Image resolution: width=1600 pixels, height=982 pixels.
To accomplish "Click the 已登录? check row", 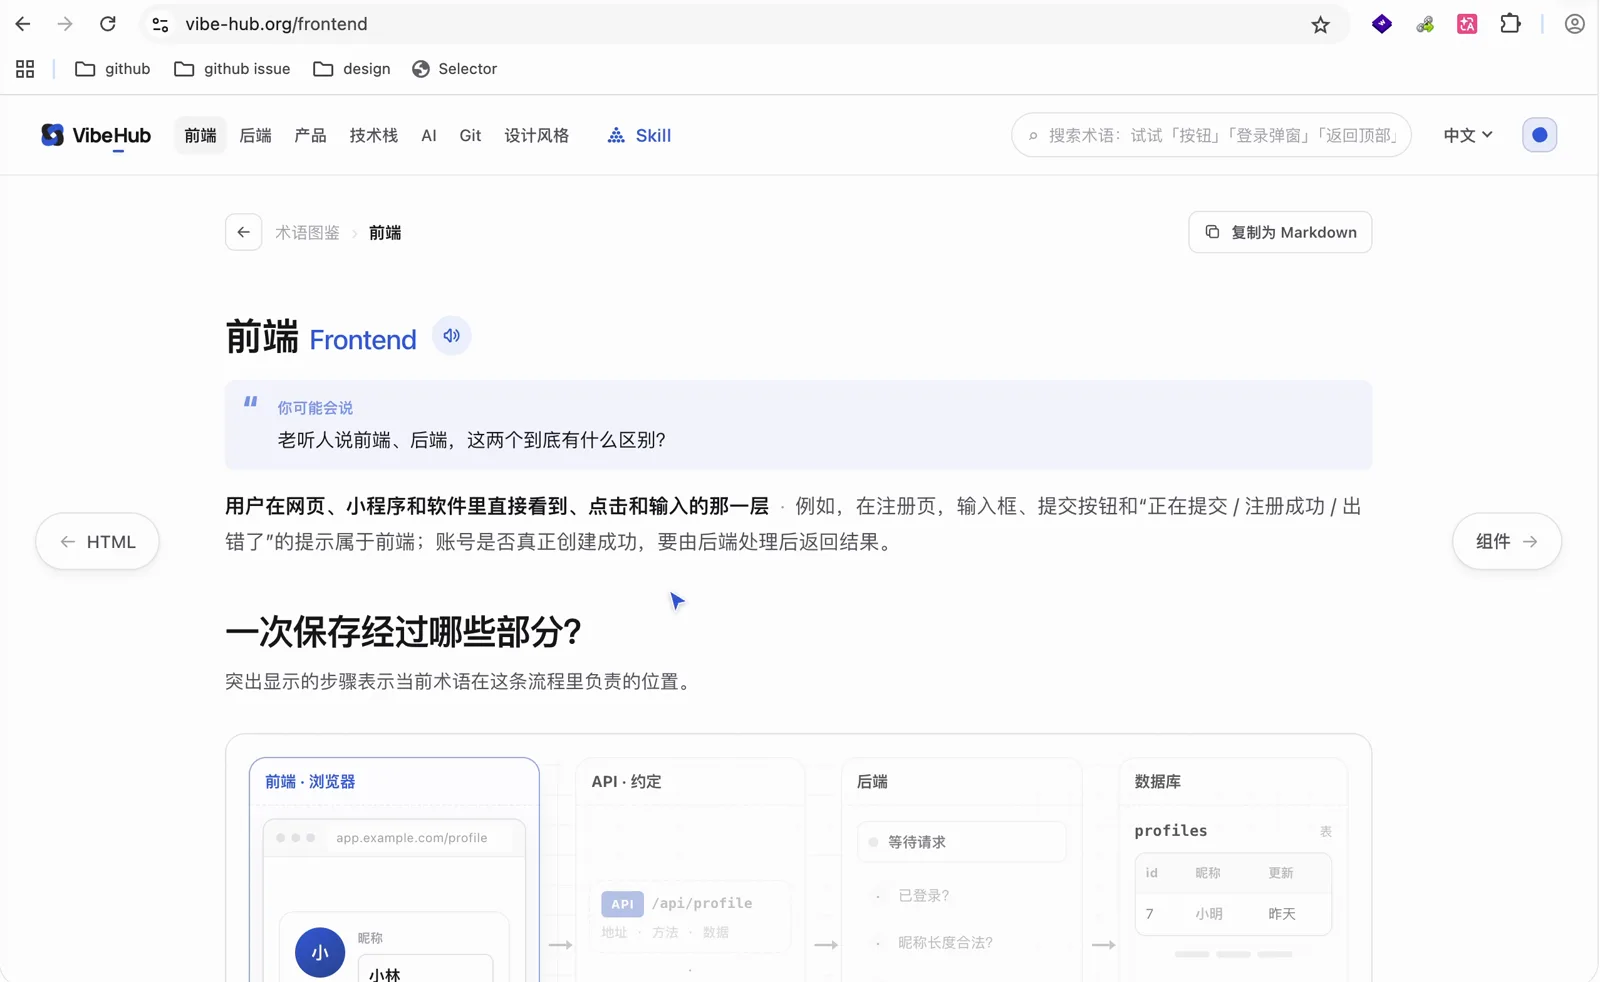I will click(924, 896).
